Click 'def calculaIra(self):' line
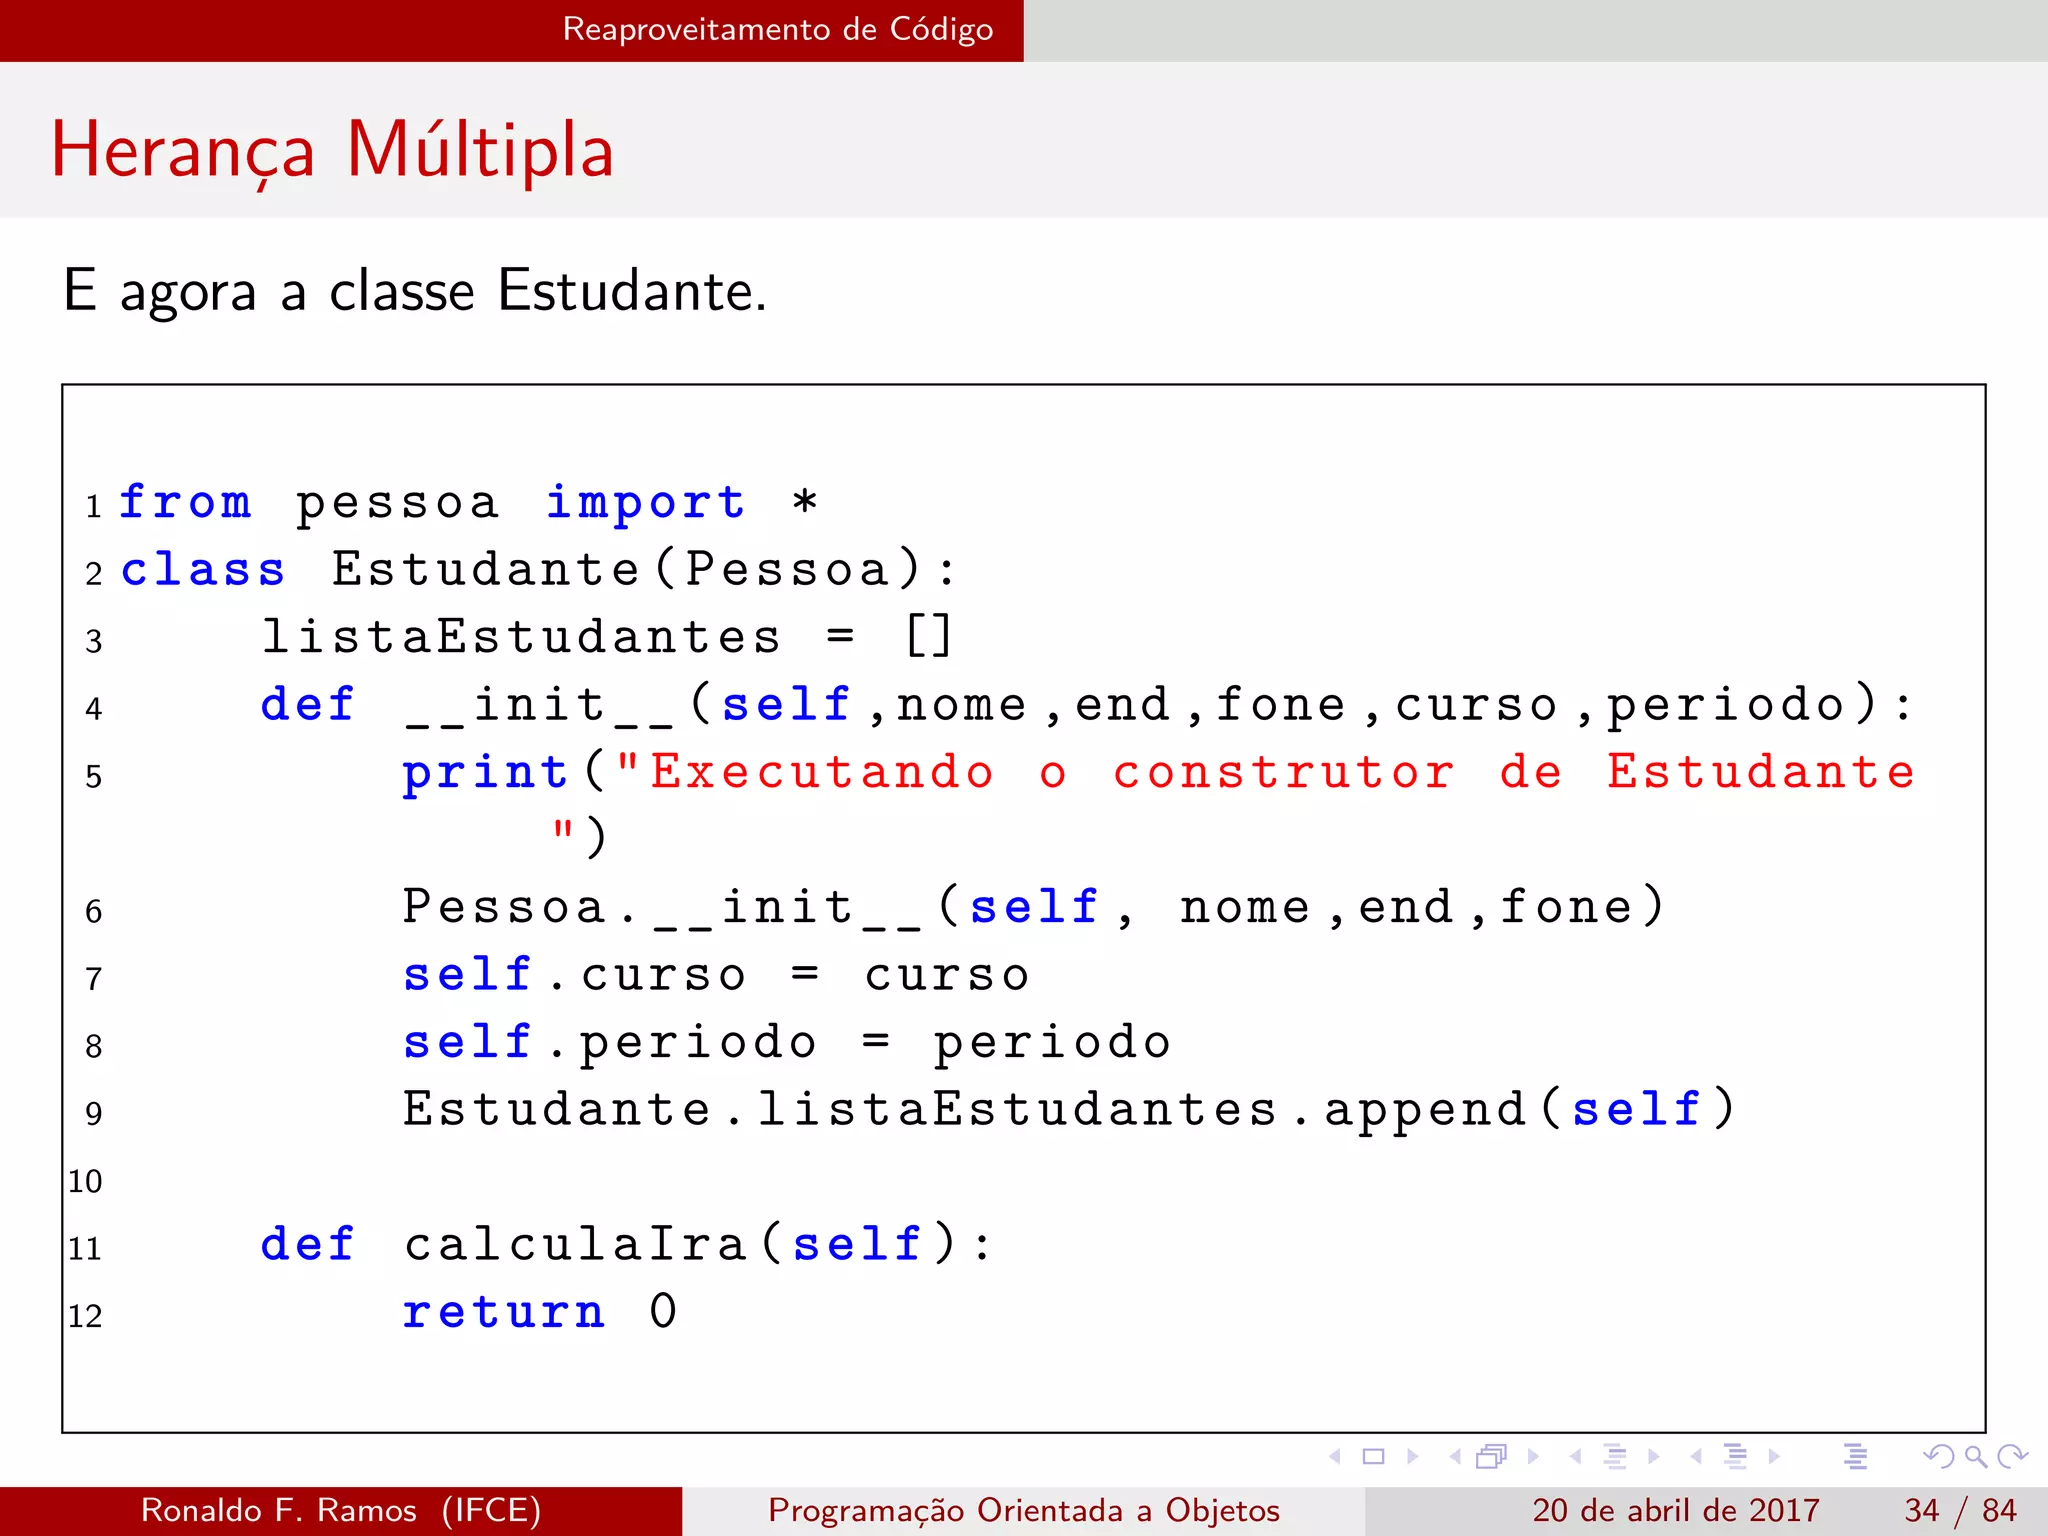This screenshot has height=1536, width=2048. 626,1245
